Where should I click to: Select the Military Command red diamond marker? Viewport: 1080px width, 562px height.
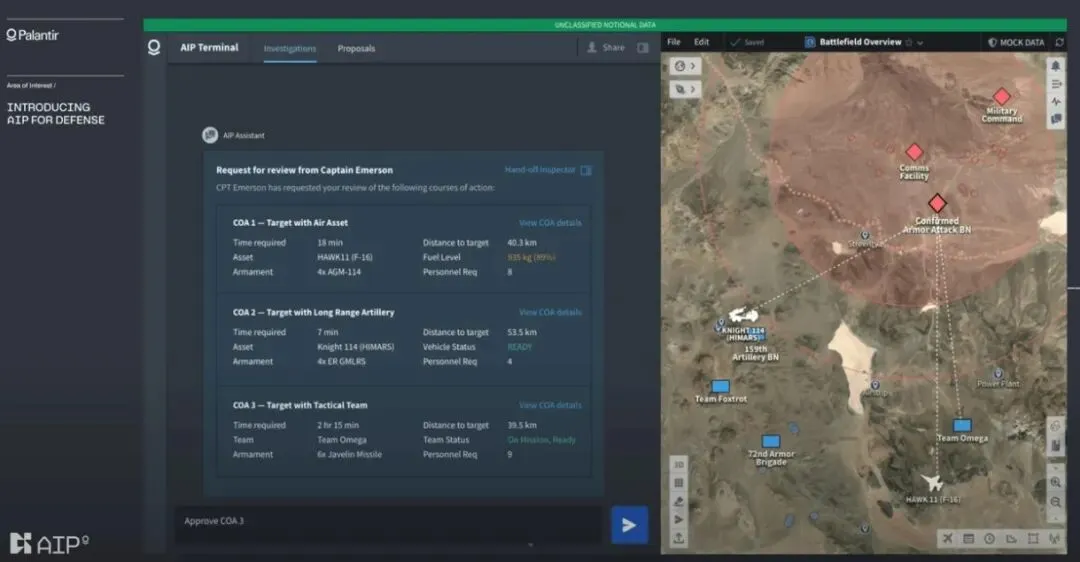1001,96
